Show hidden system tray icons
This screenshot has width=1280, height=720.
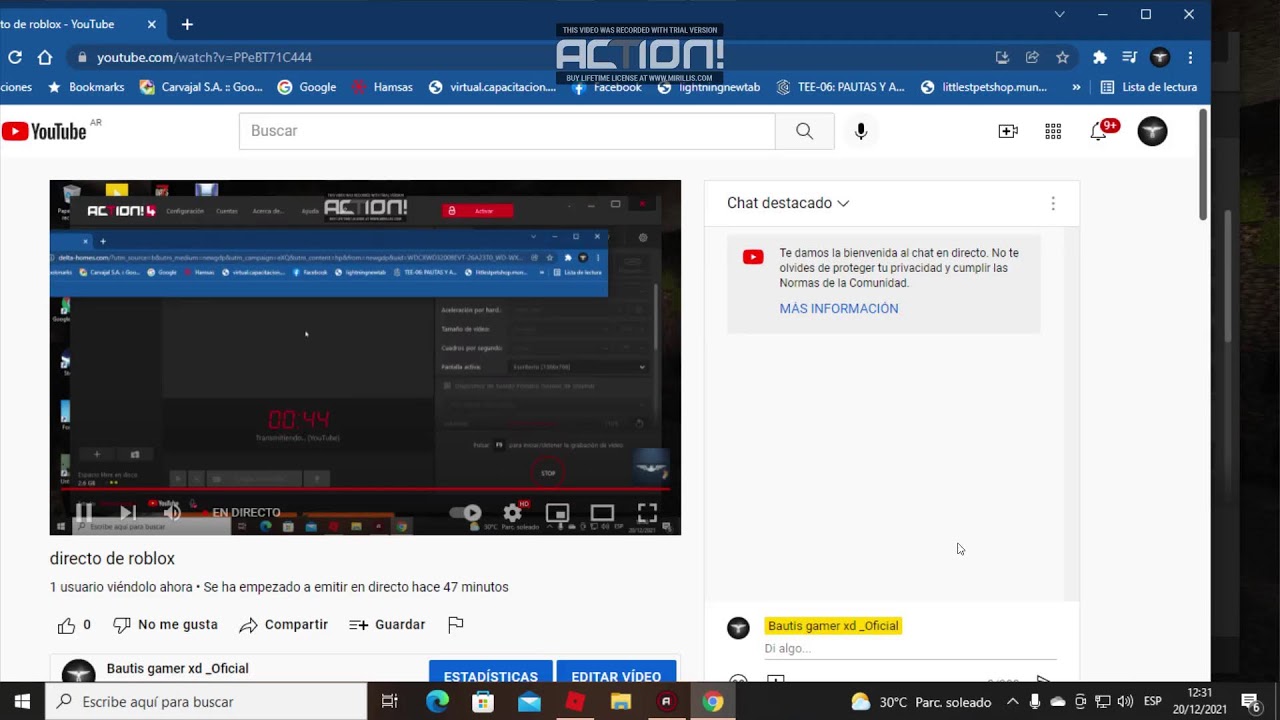click(1012, 702)
